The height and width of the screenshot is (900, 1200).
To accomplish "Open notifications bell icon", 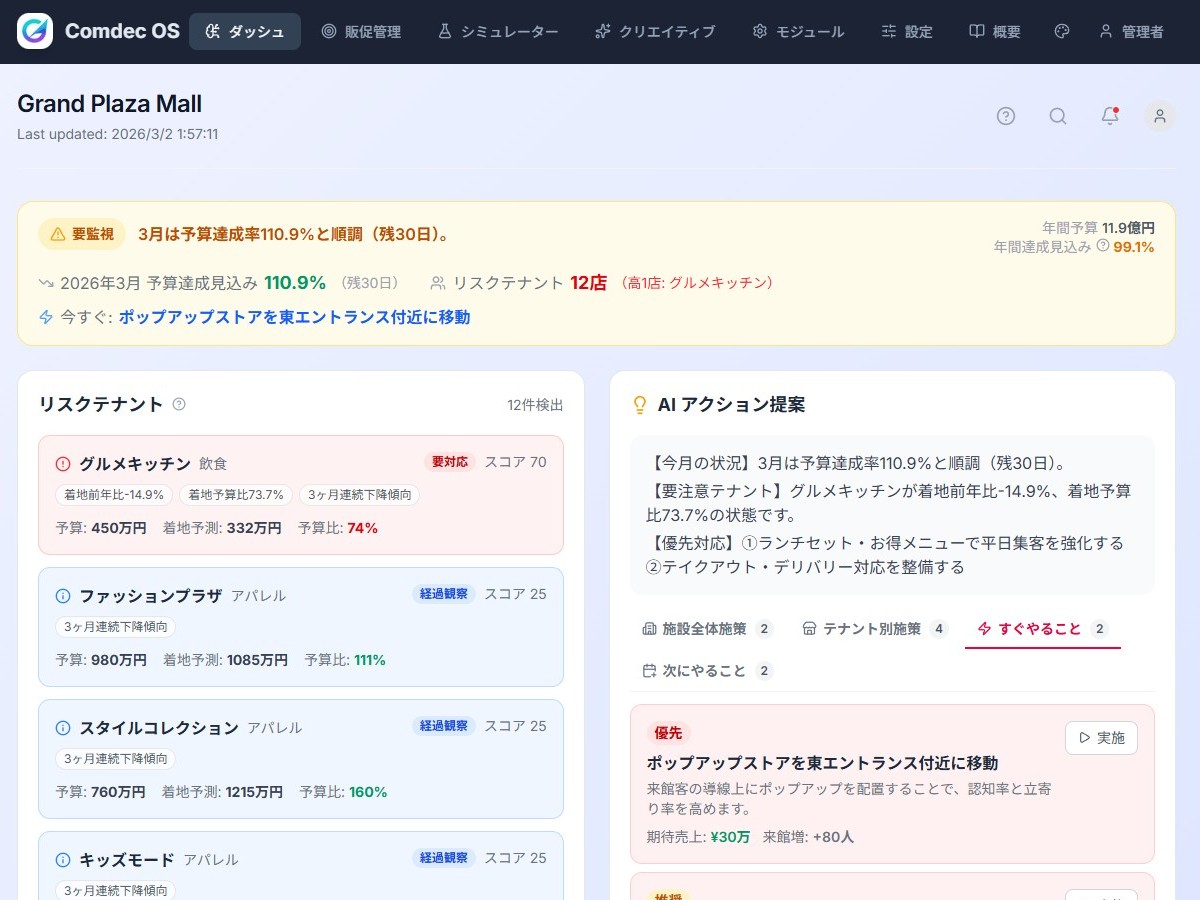I will (1110, 116).
